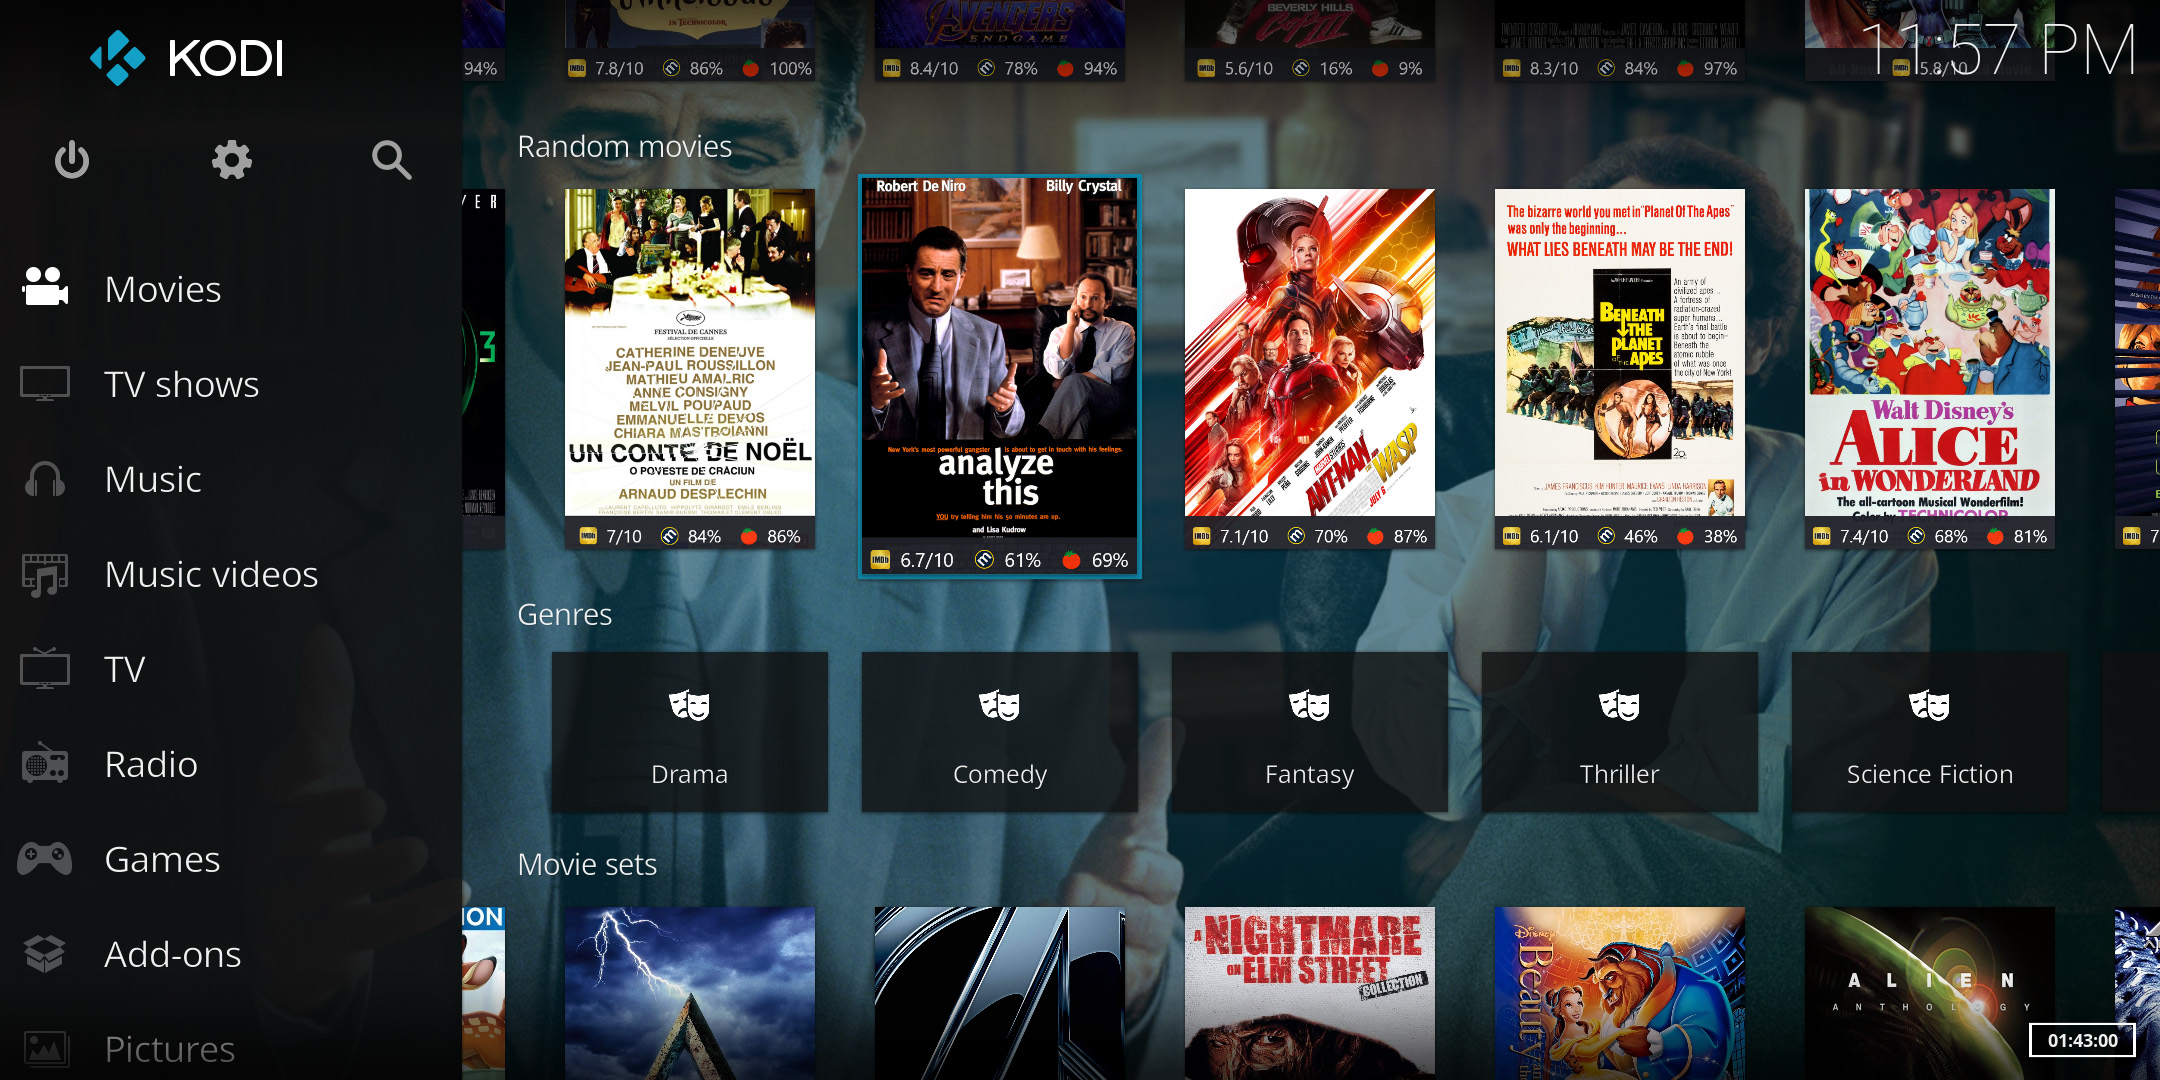Open settings via the gear icon
2160x1080 pixels.
click(x=231, y=160)
